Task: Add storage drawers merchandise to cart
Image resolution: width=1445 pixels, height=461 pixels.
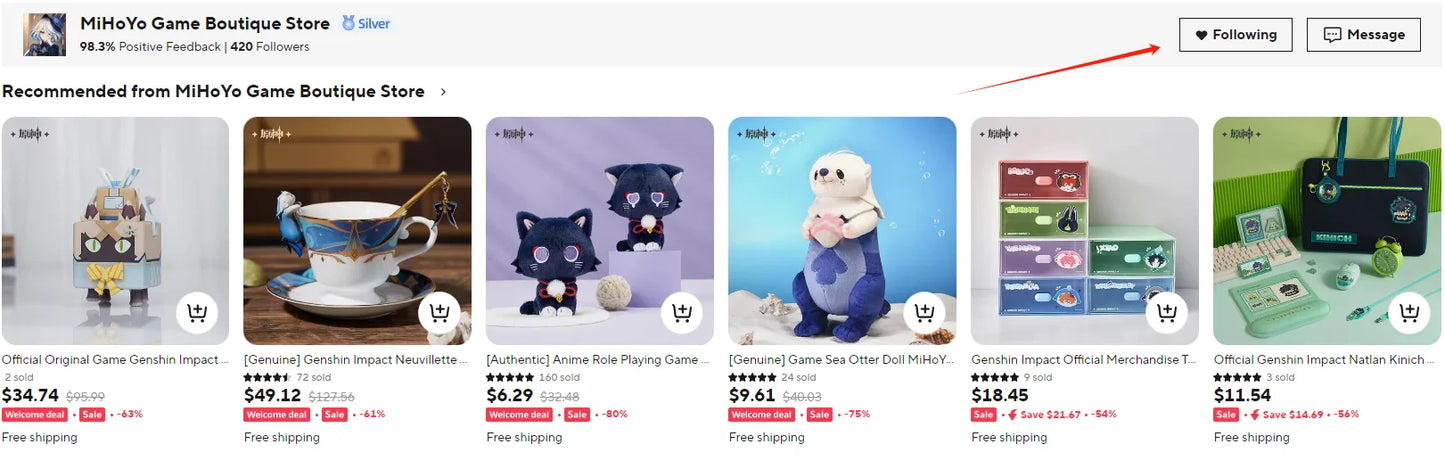Action: click(x=1166, y=313)
